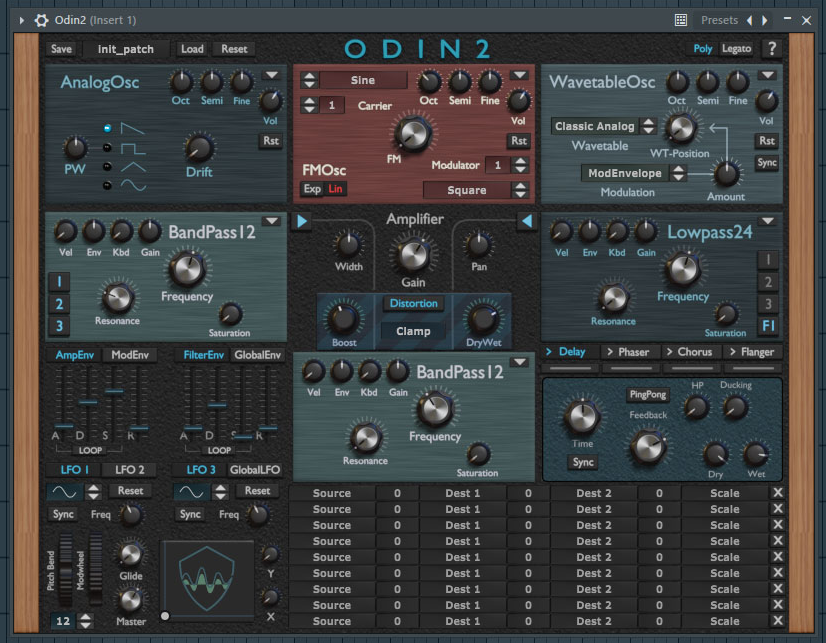Enable Poly voice mode

click(x=702, y=49)
